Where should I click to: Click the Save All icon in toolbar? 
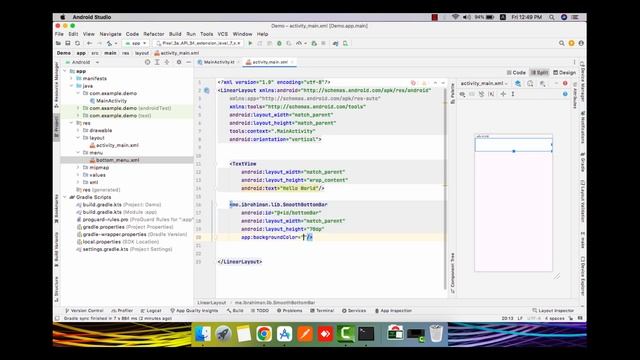tap(68, 43)
